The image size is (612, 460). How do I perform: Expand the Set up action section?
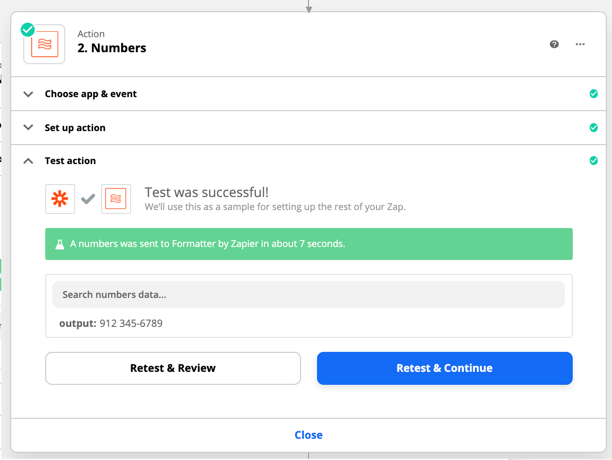point(28,128)
